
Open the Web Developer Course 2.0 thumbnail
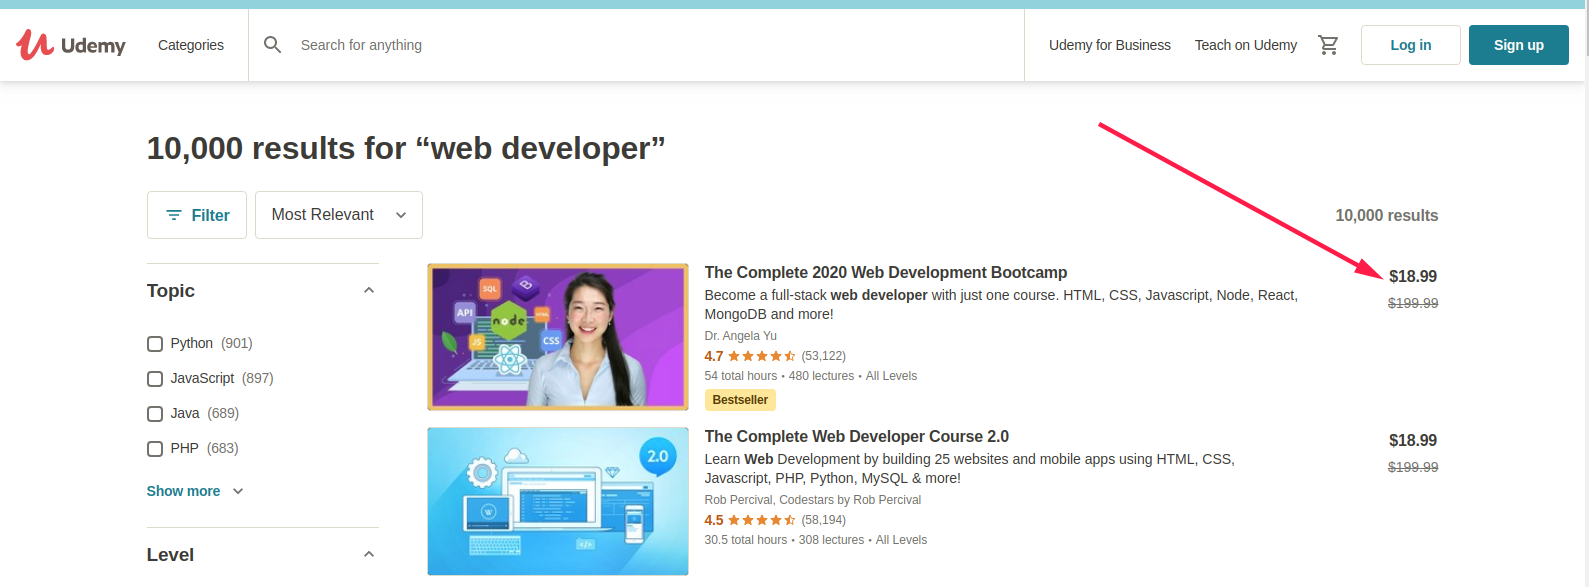pos(558,501)
